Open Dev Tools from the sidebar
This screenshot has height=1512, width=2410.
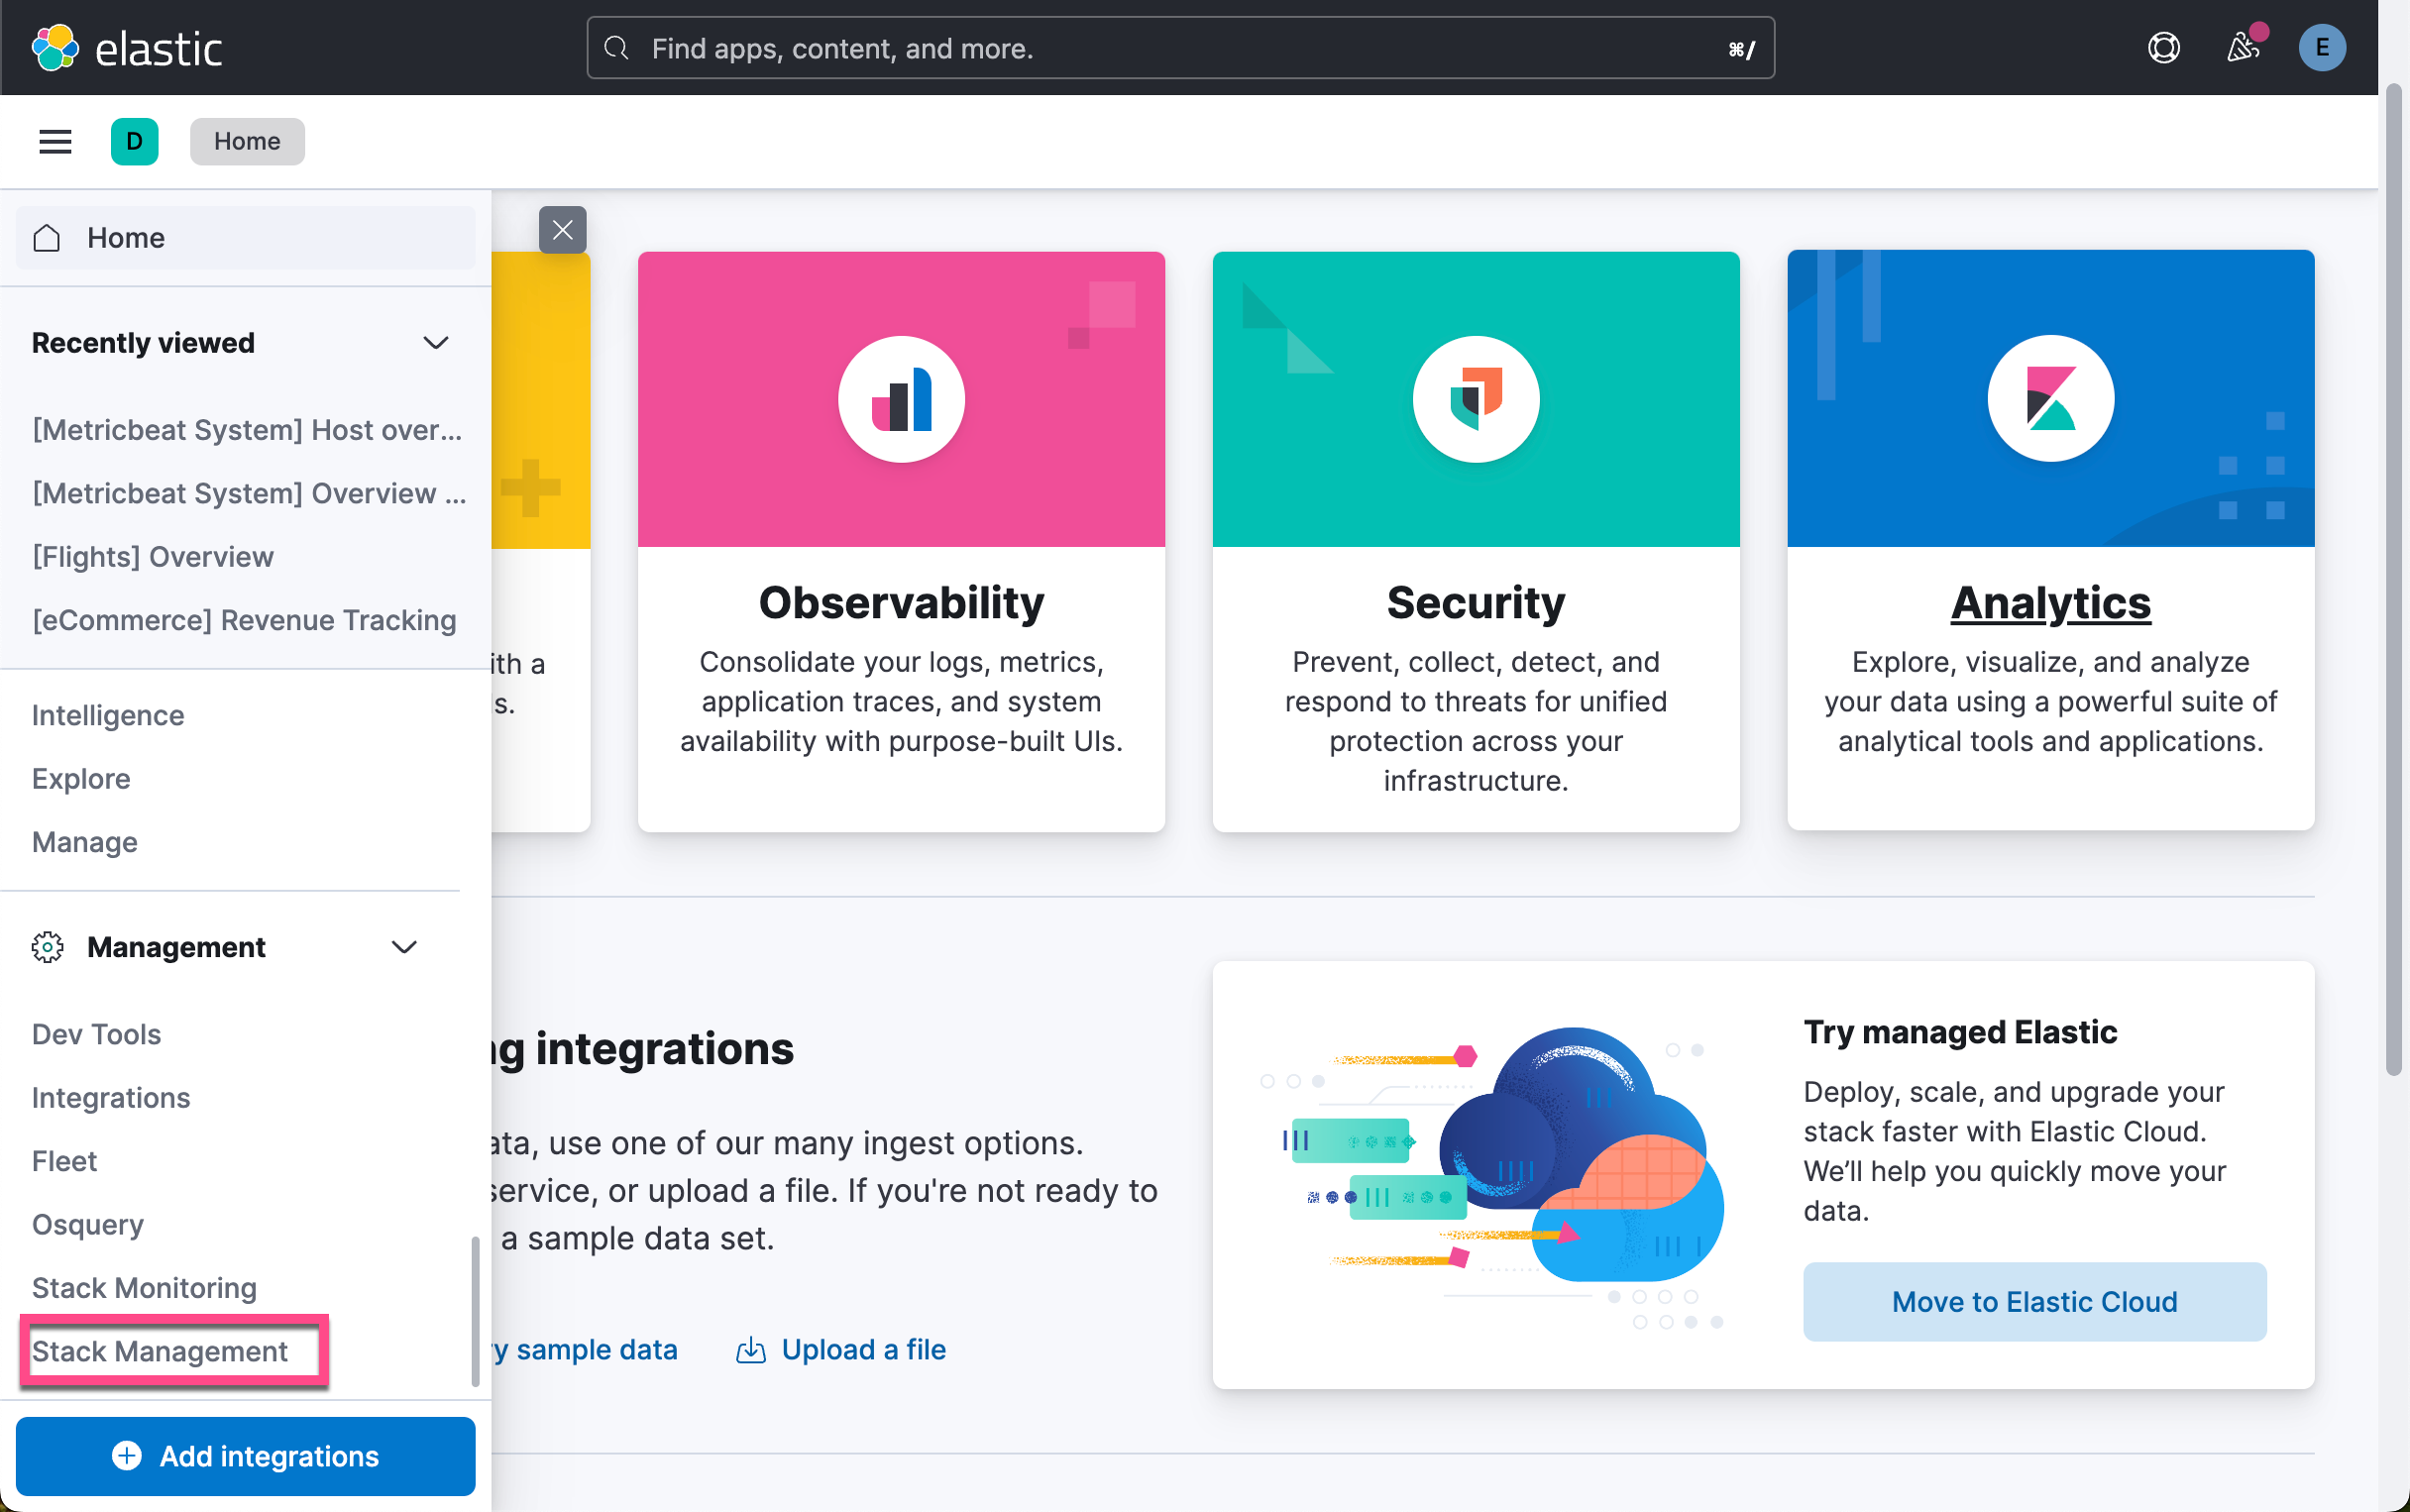coord(95,1034)
